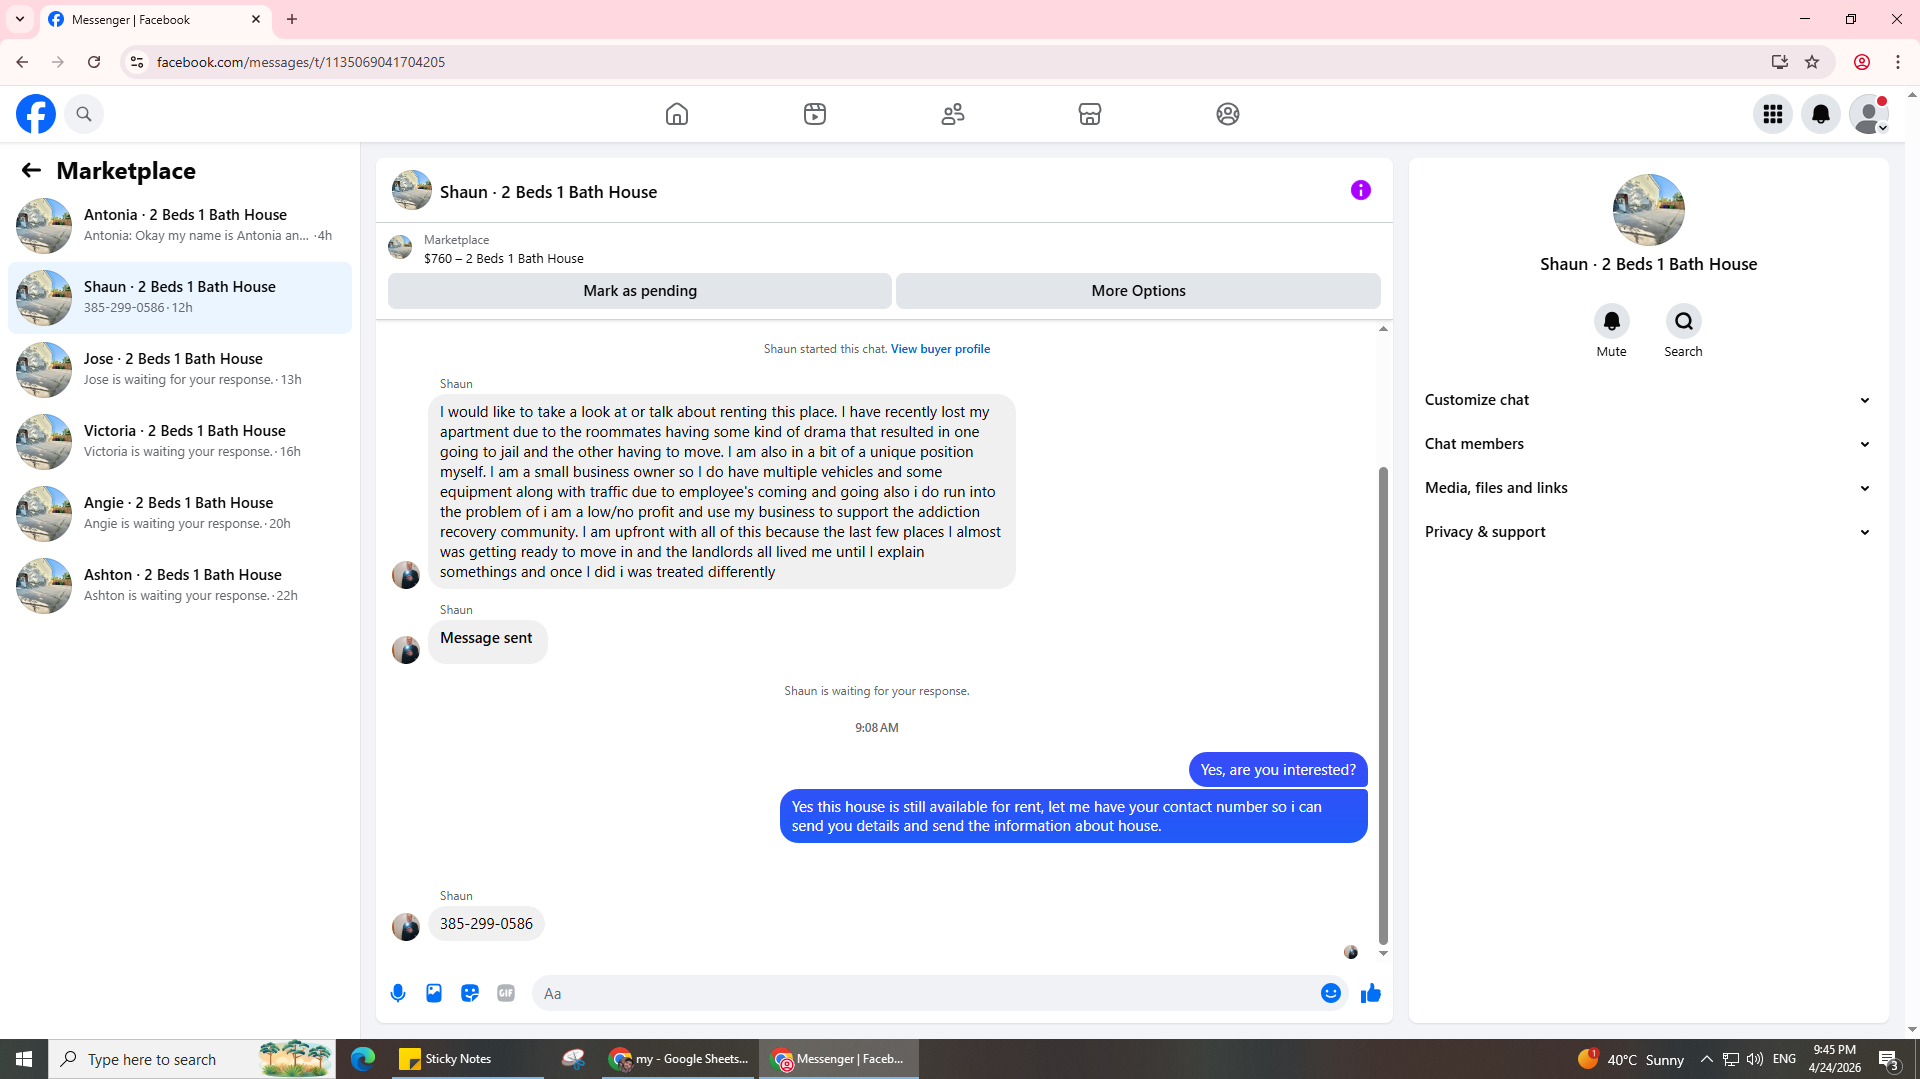Screen dimensions: 1920x1079
Task: Open the Chrome profile icon
Action: point(1862,62)
